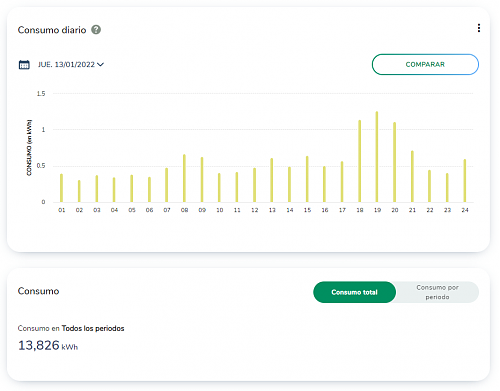Click the 0.5 y-axis value
500x391 pixels.
point(41,166)
